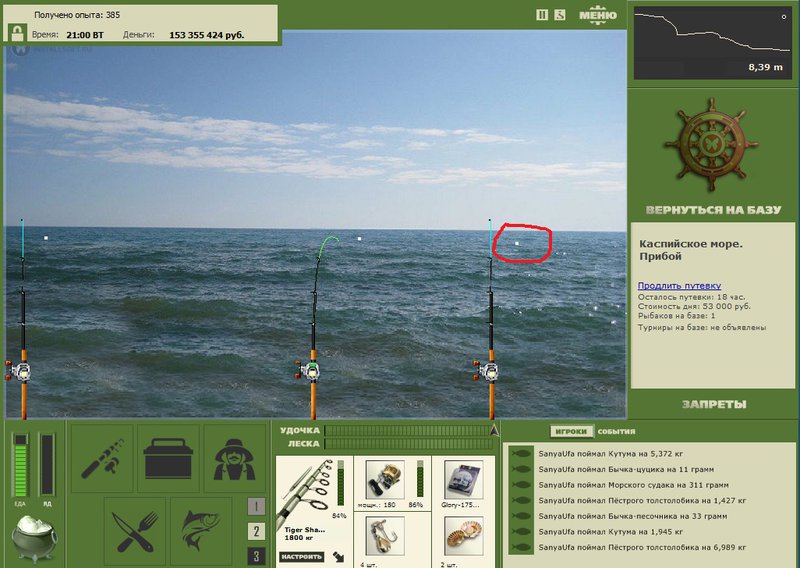Switch to the ИГРОКИ tab
Screen dimensions: 800x568
(571, 431)
